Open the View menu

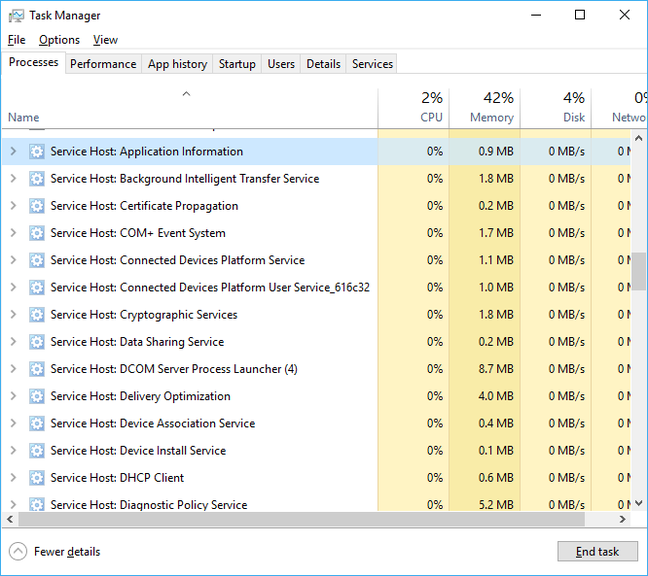click(x=105, y=40)
